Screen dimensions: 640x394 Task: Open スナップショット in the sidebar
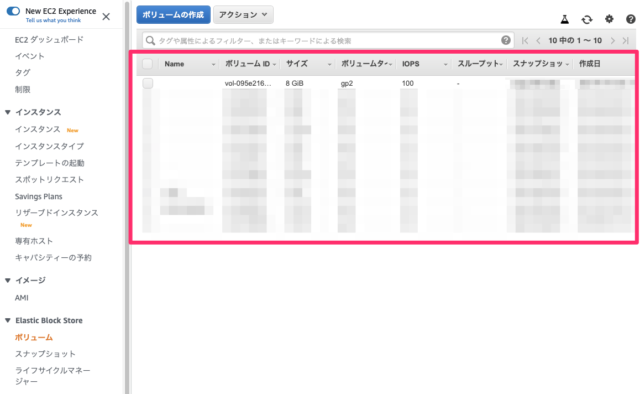45,354
